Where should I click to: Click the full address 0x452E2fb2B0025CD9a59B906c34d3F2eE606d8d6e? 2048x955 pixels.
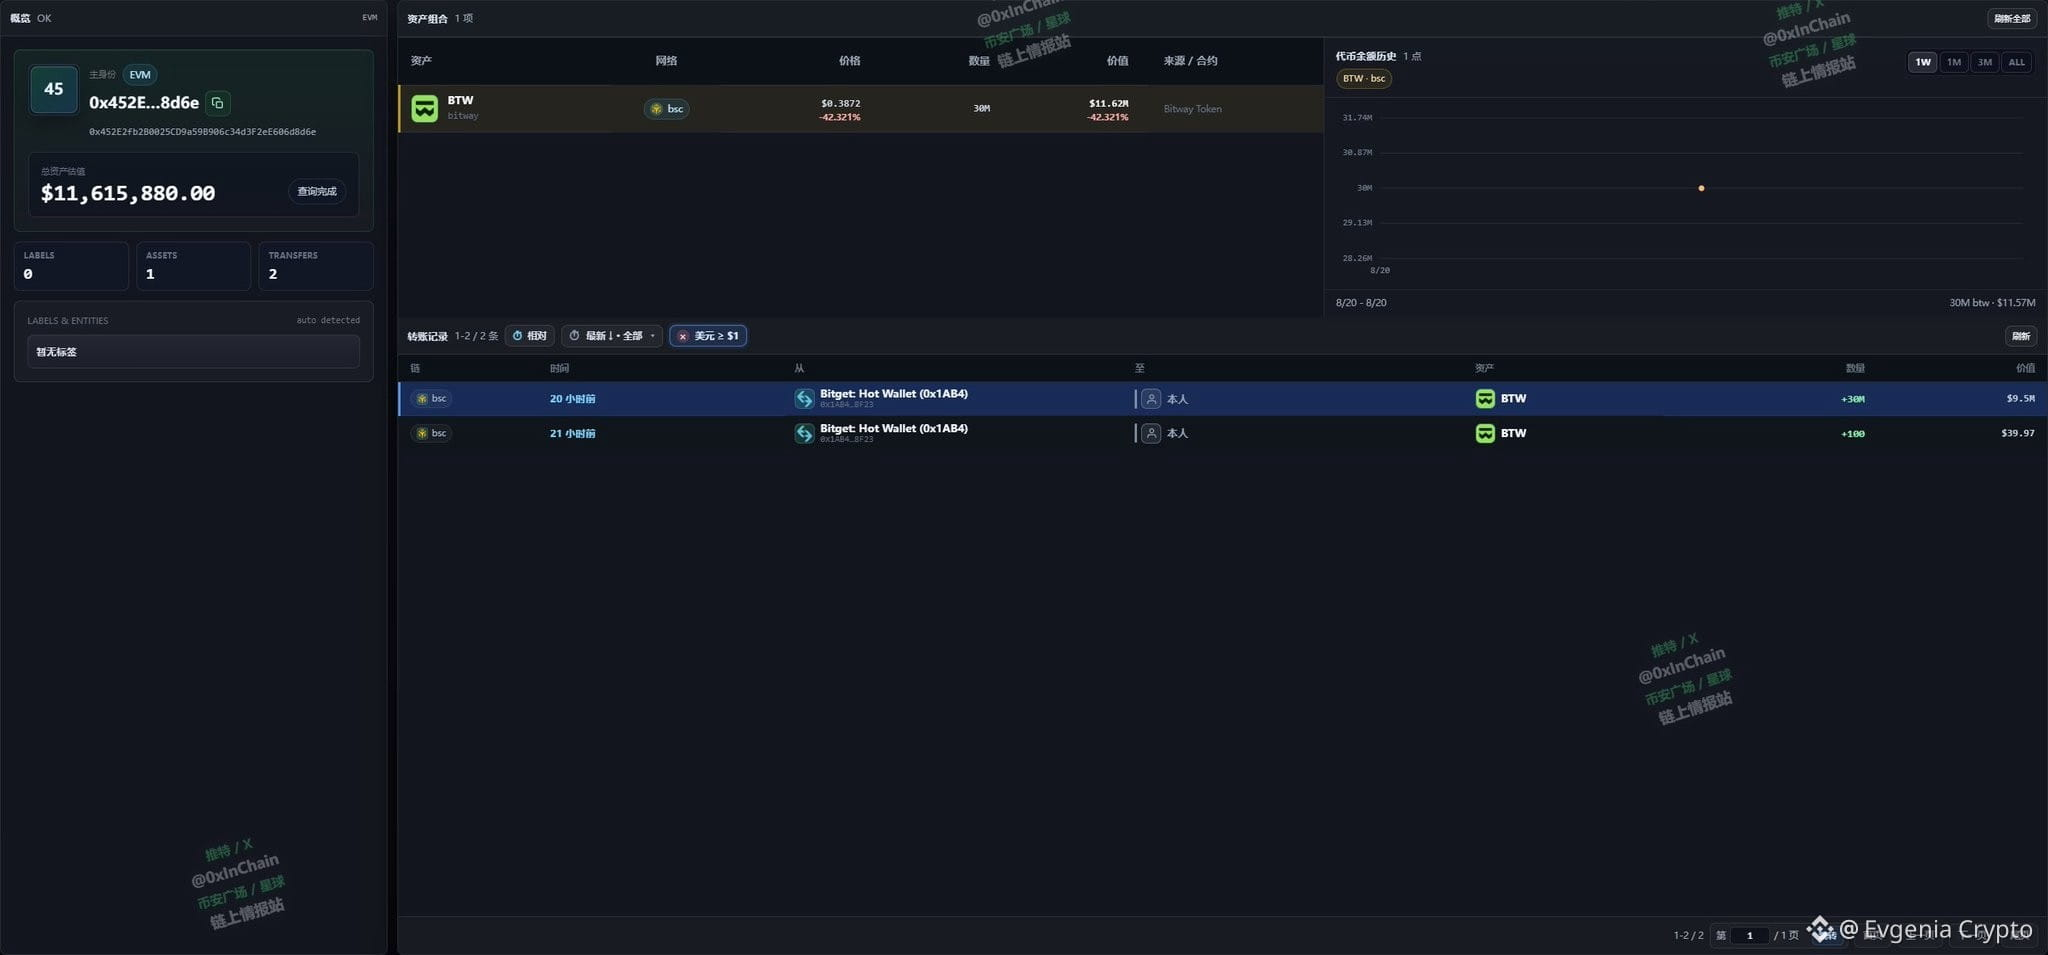click(x=202, y=132)
